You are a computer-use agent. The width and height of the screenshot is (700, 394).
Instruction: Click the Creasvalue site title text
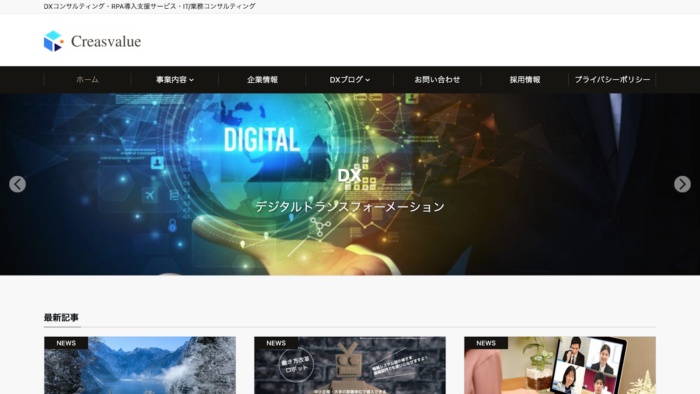pos(106,41)
